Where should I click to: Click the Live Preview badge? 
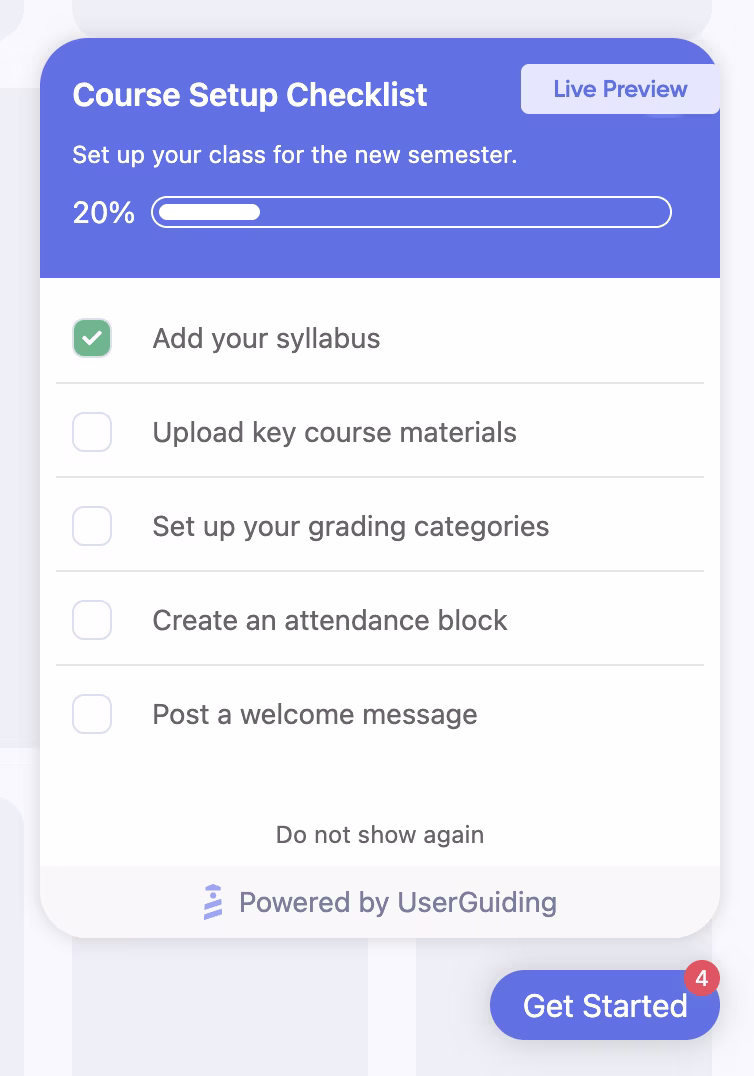click(x=620, y=89)
